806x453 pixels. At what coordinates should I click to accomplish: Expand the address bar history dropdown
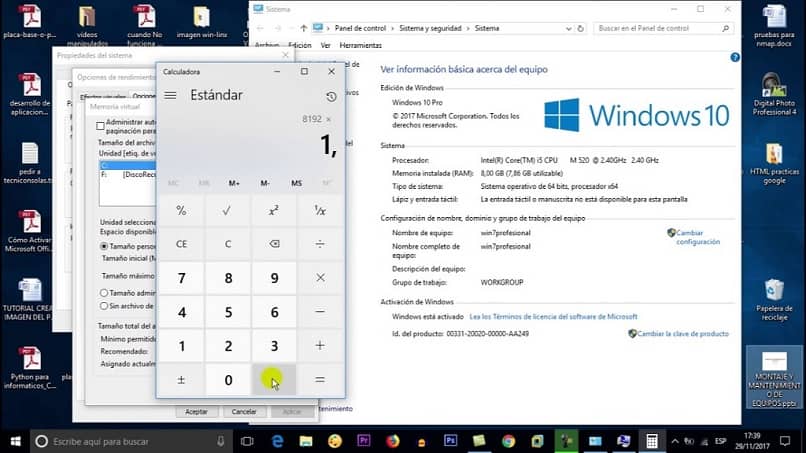(x=569, y=28)
